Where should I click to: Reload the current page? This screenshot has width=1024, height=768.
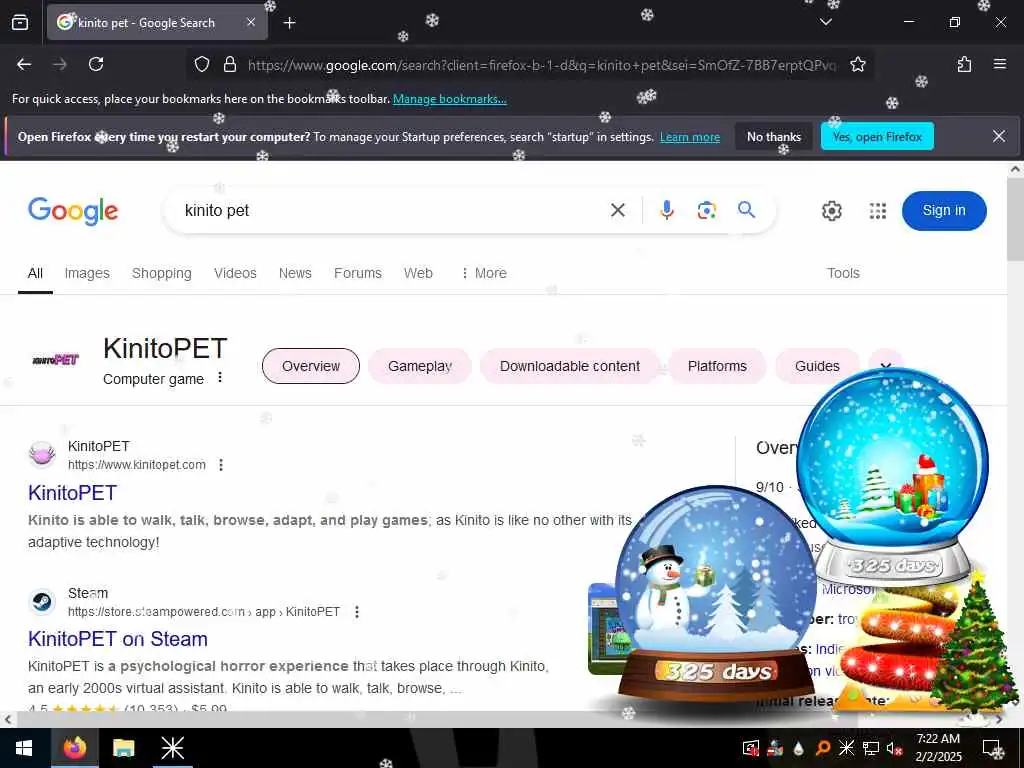click(x=96, y=64)
